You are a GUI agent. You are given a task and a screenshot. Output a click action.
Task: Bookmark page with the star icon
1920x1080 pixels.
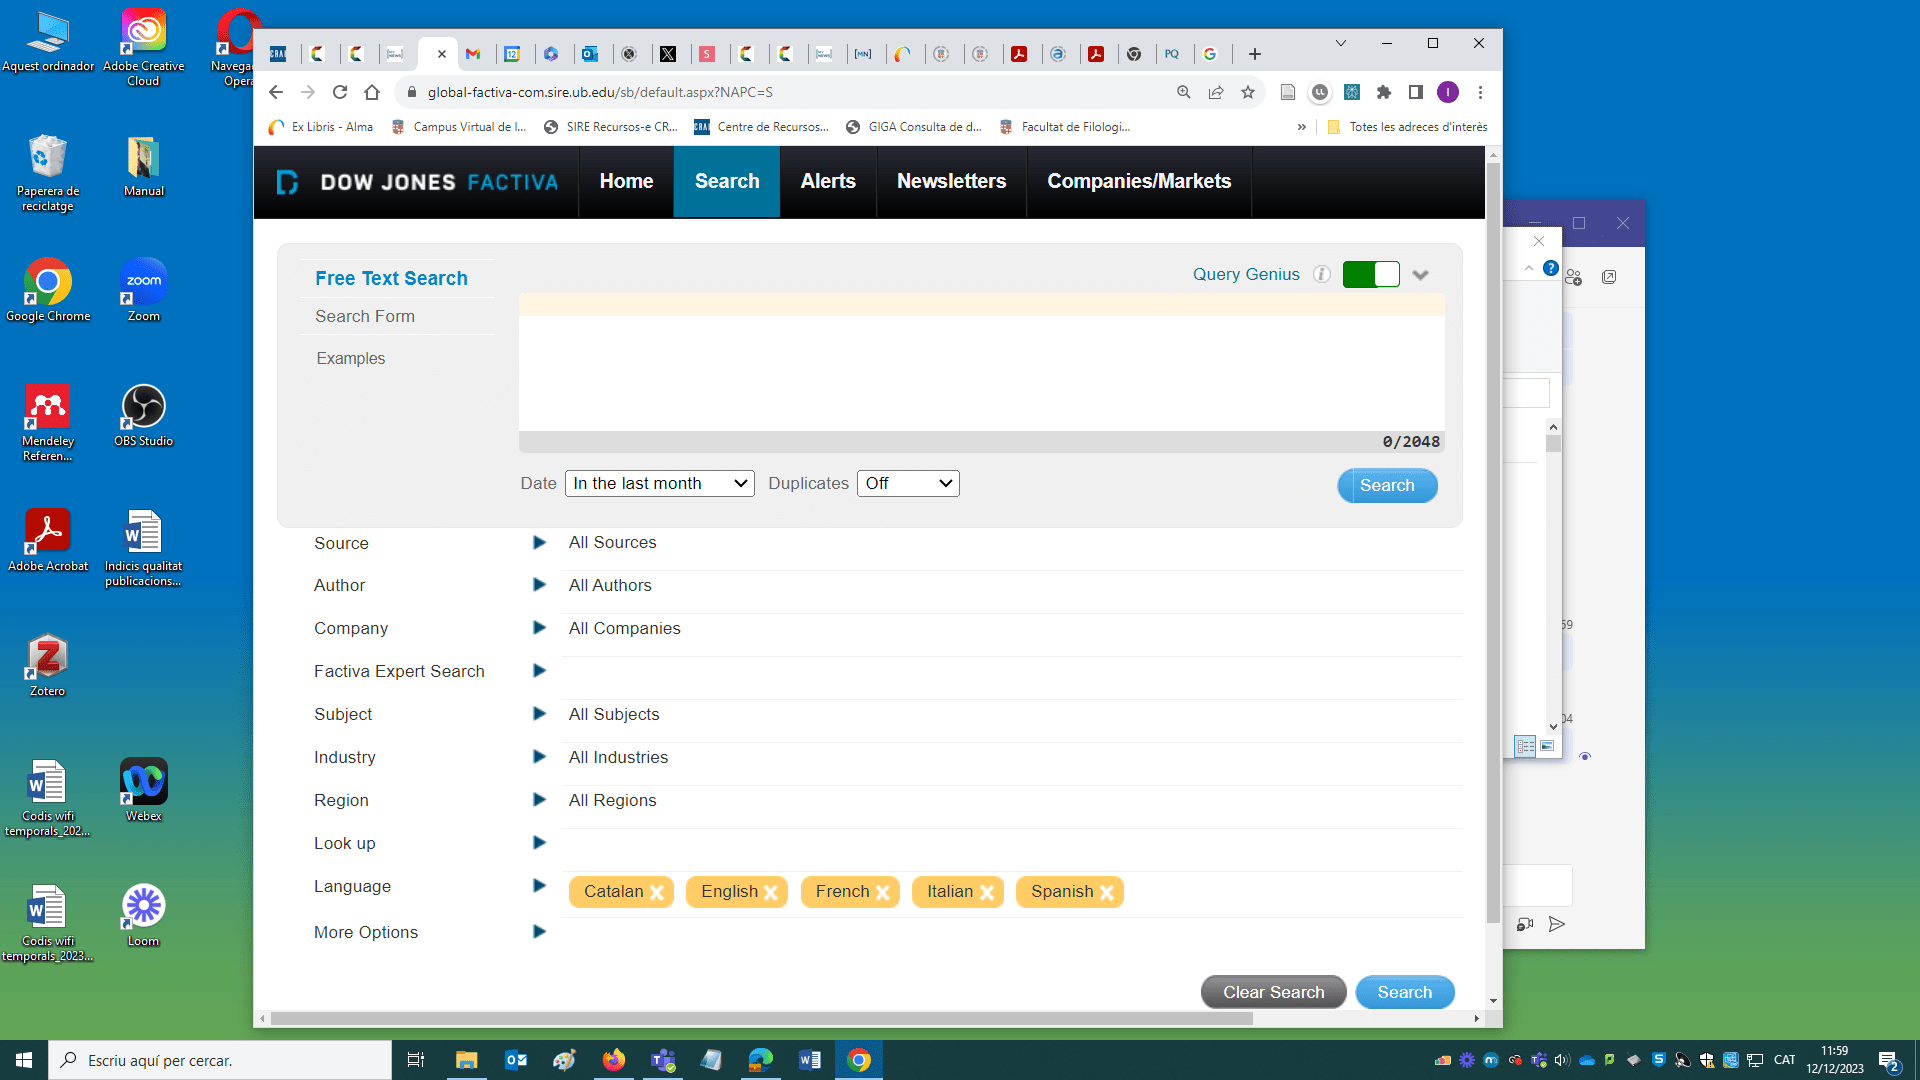[1248, 92]
